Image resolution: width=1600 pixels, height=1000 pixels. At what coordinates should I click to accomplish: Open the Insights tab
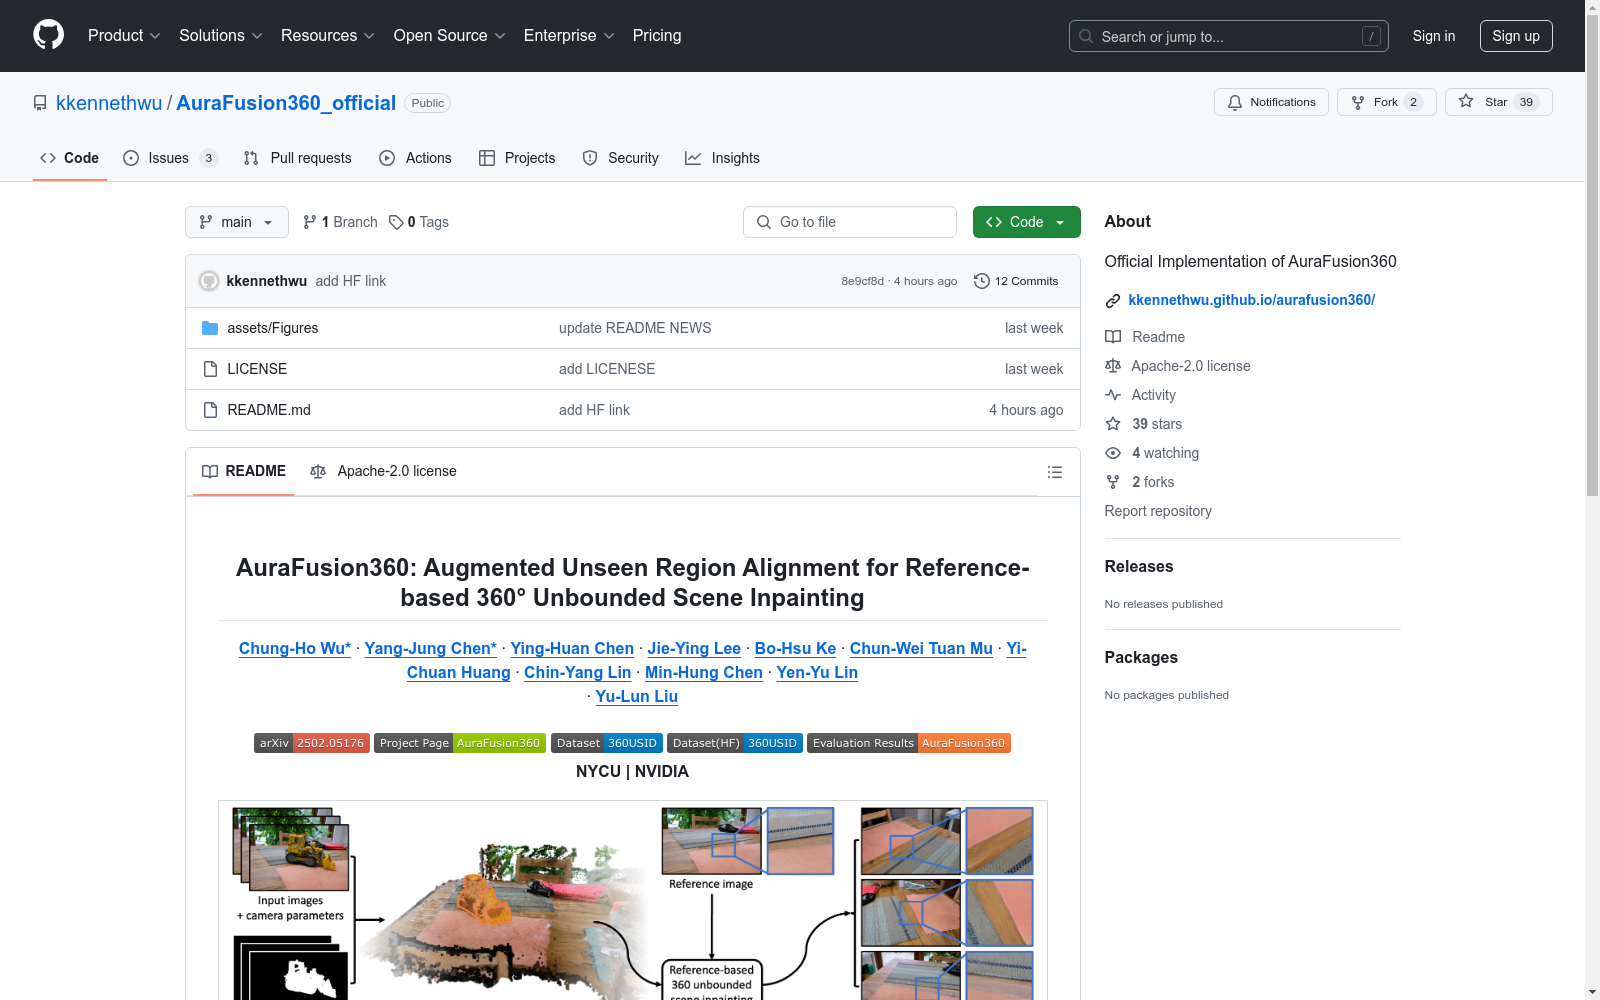click(x=722, y=158)
